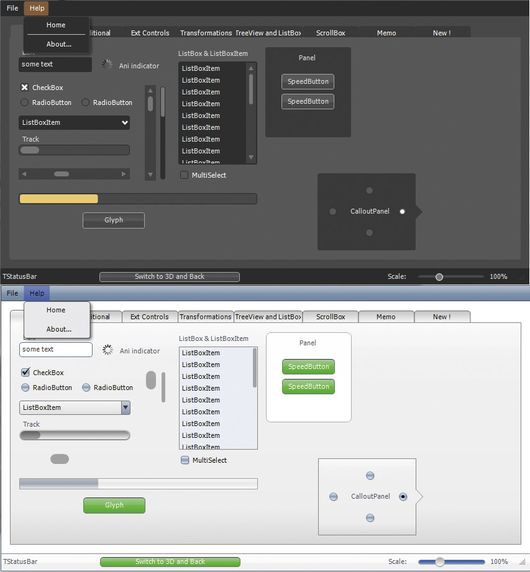Screen dimensions: 530x572
Task: Select left CalloutPanel radio in light window
Action: click(333, 496)
